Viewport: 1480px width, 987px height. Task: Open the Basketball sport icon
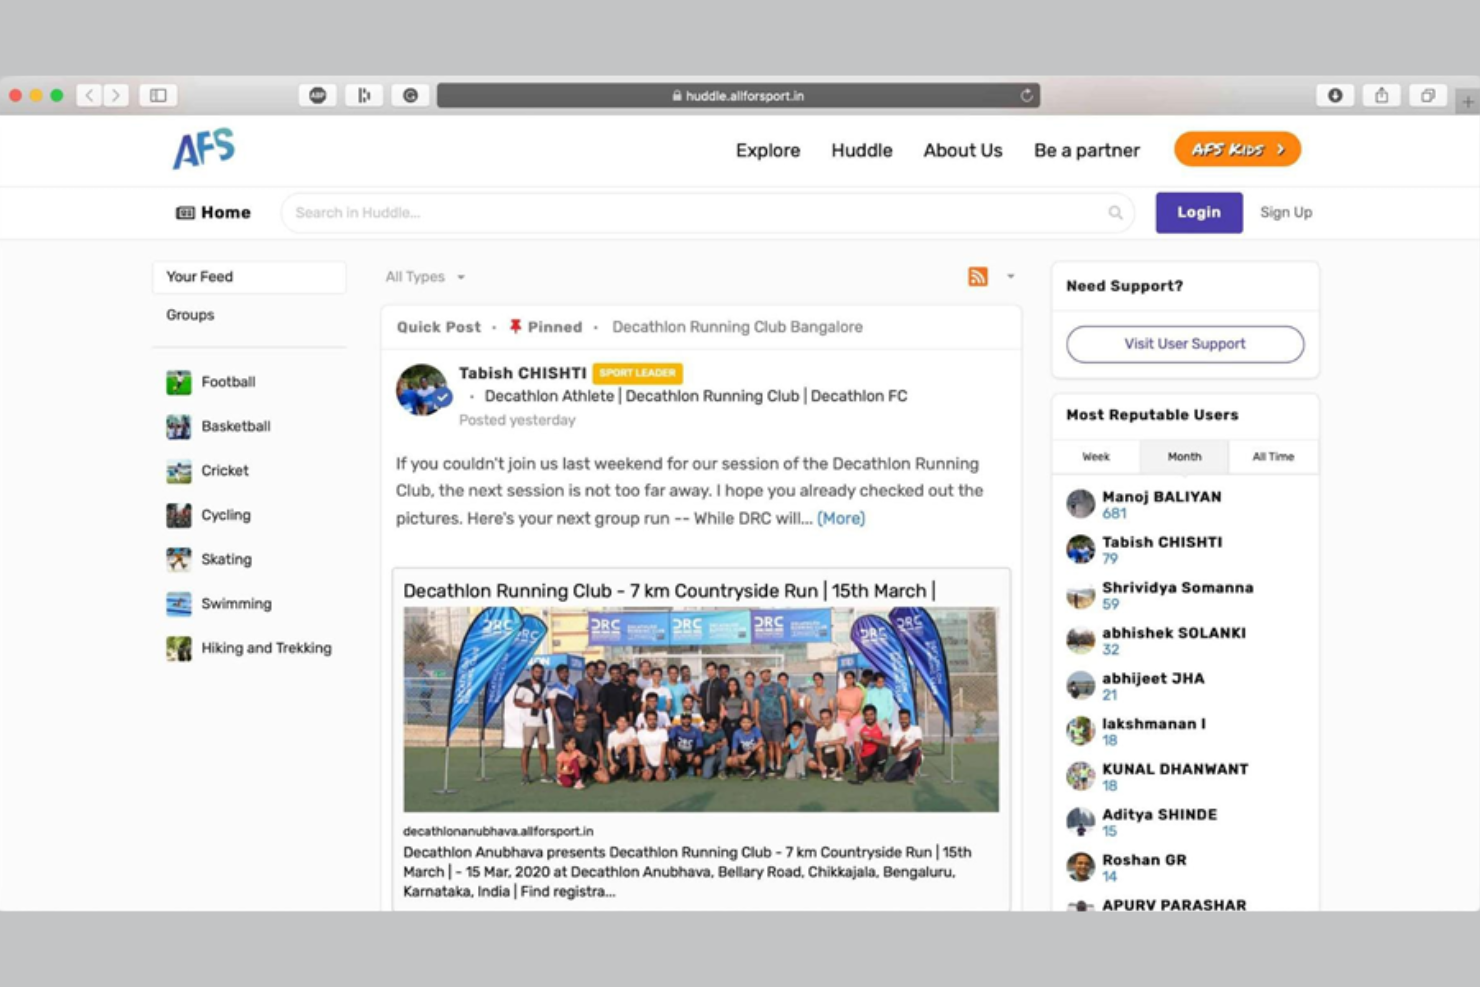pos(178,426)
